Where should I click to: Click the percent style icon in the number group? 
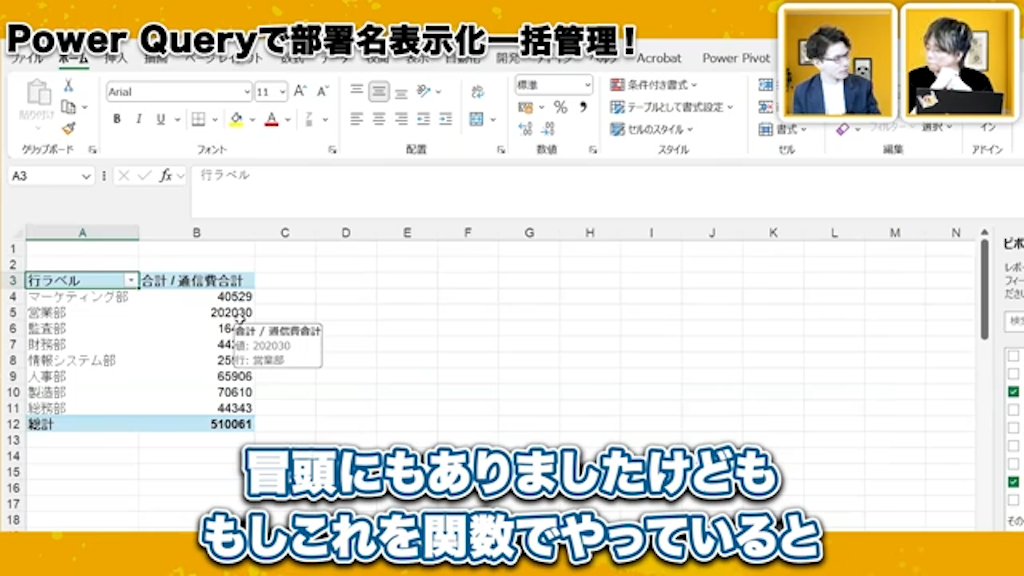tap(560, 107)
